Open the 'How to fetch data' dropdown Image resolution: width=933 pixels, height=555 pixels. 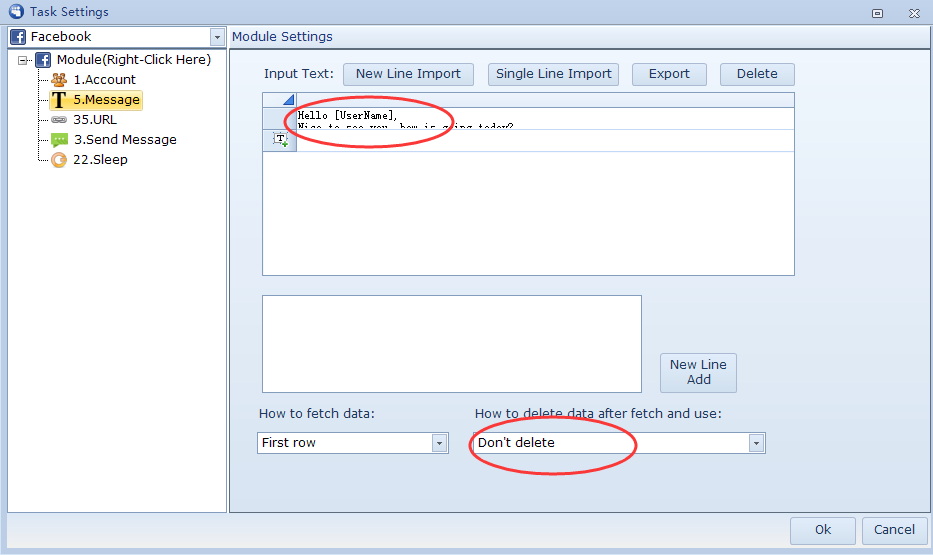coord(439,443)
